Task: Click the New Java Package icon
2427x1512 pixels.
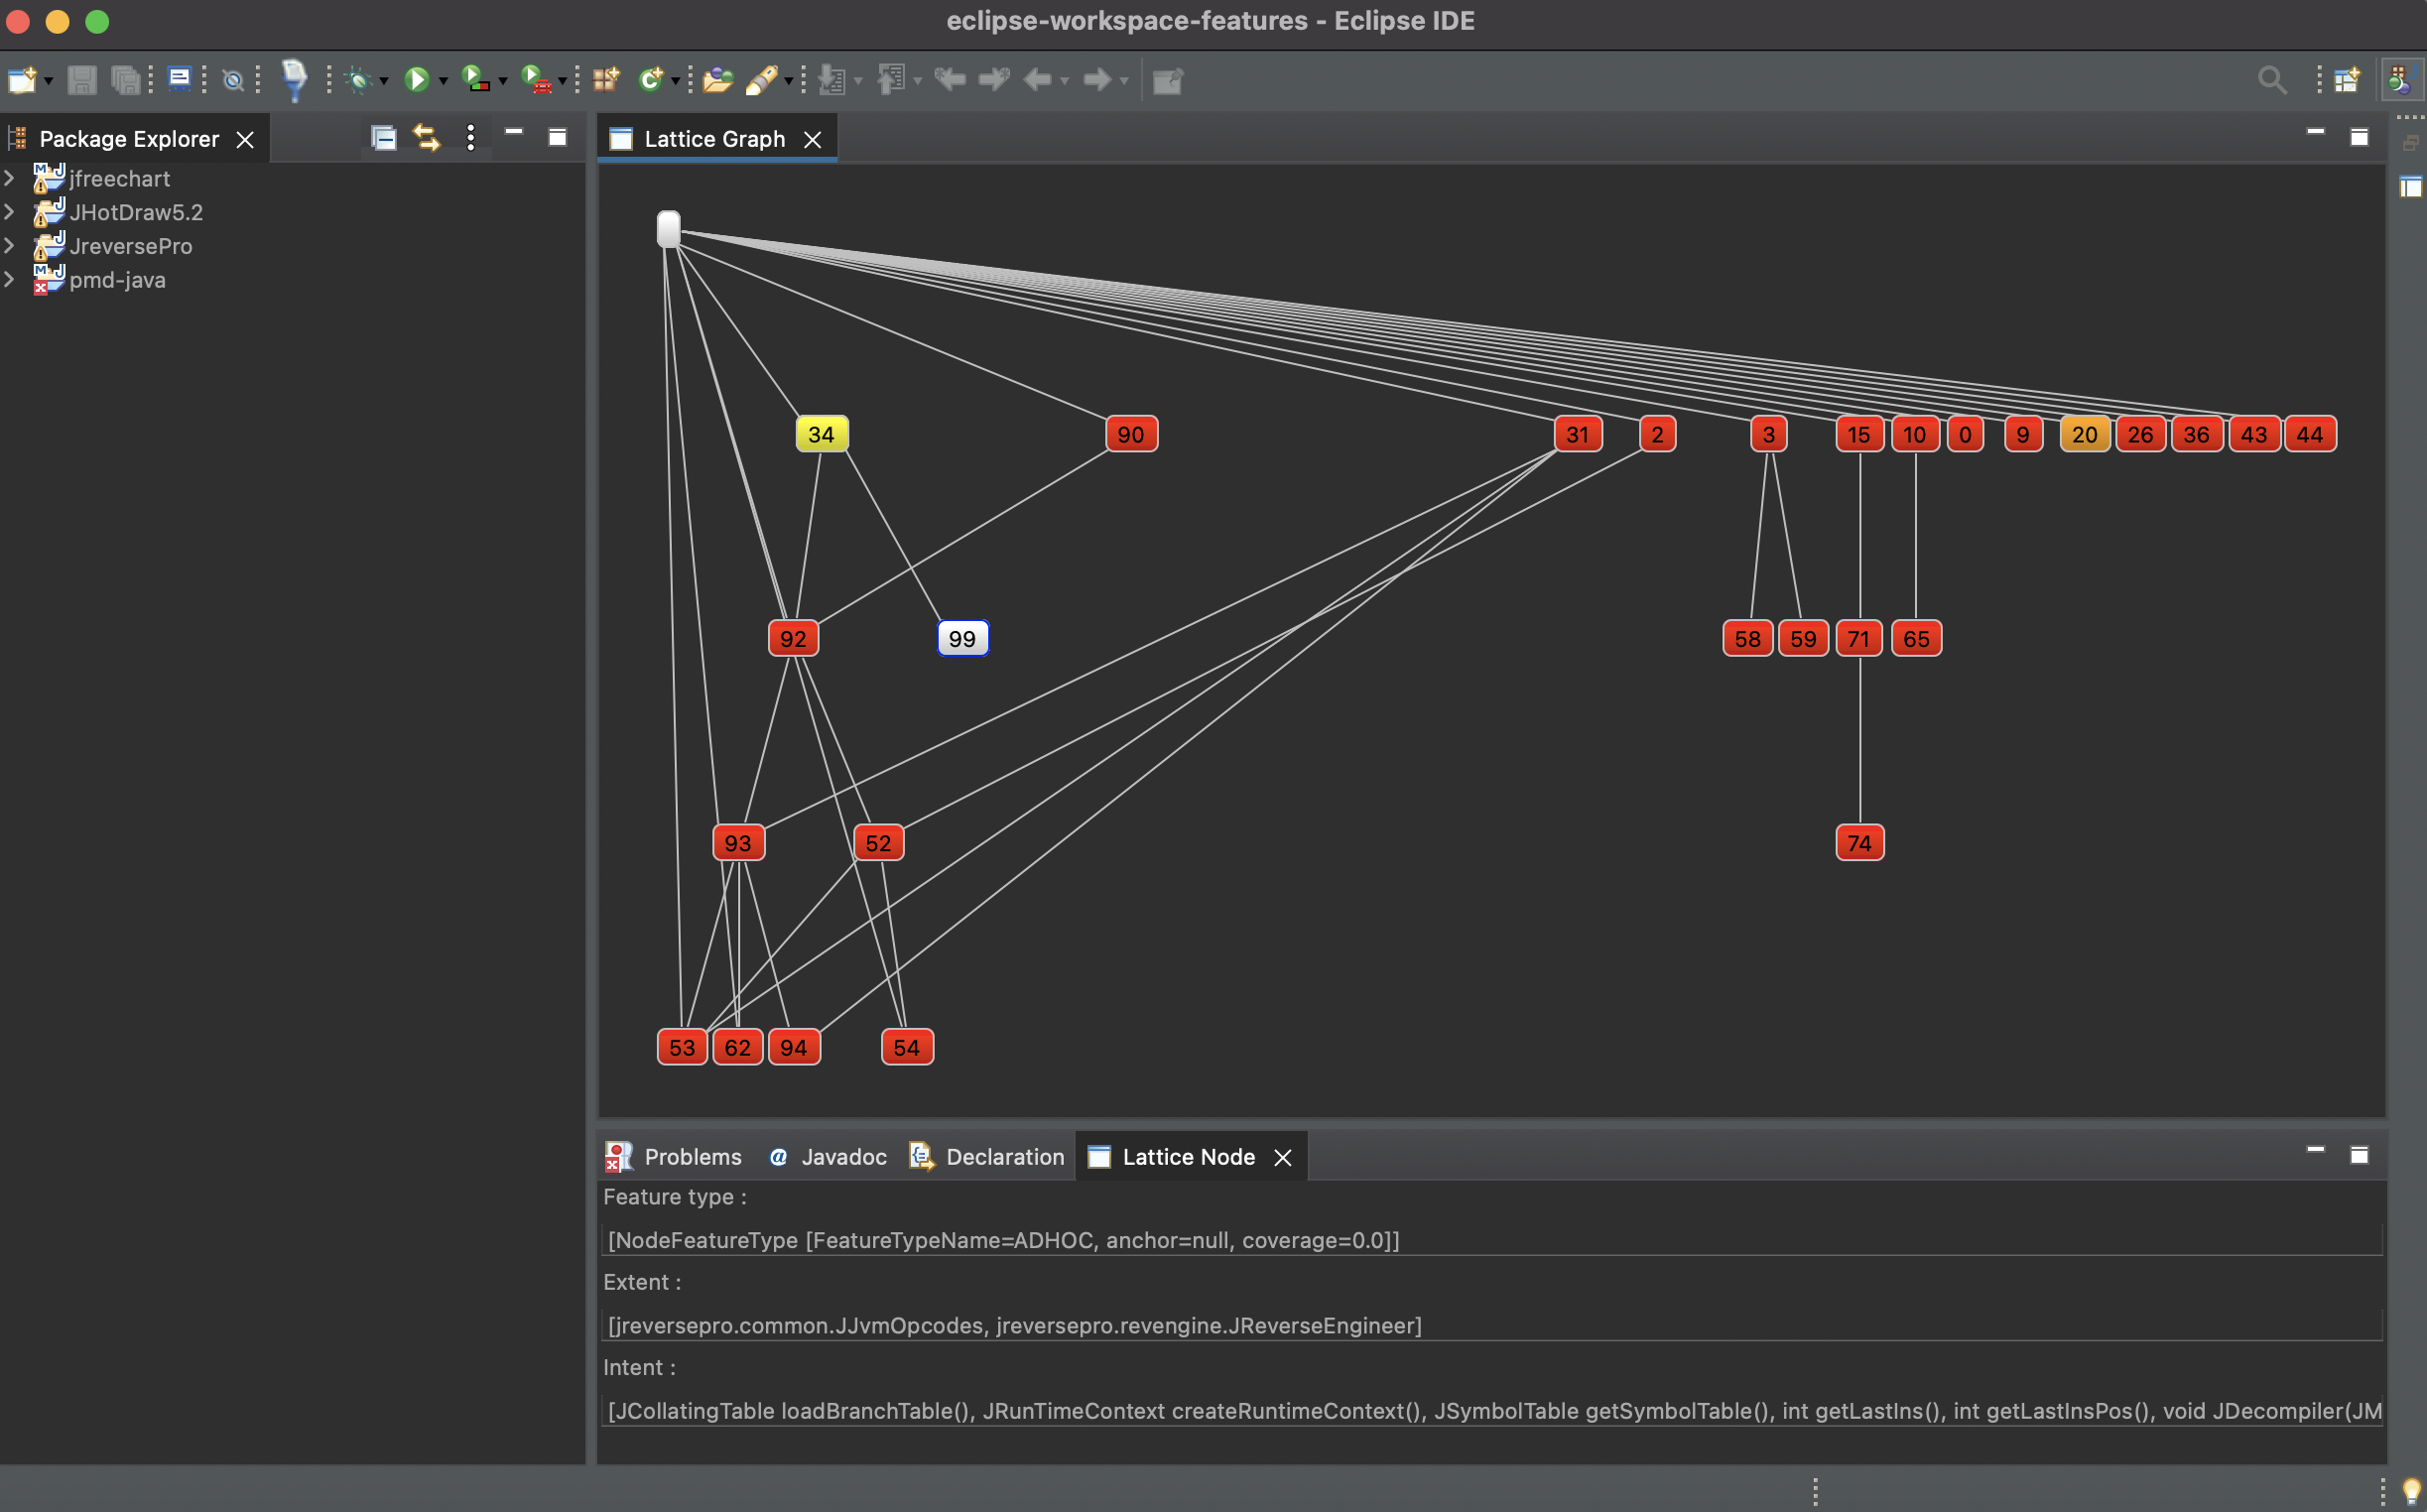Action: tap(606, 79)
